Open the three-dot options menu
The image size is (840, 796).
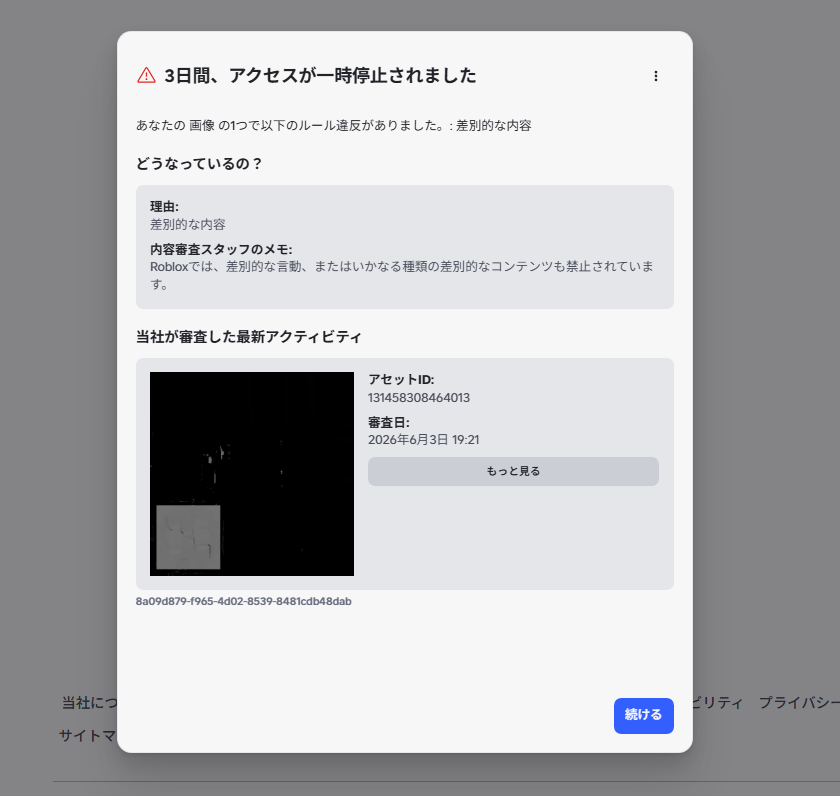coord(656,76)
